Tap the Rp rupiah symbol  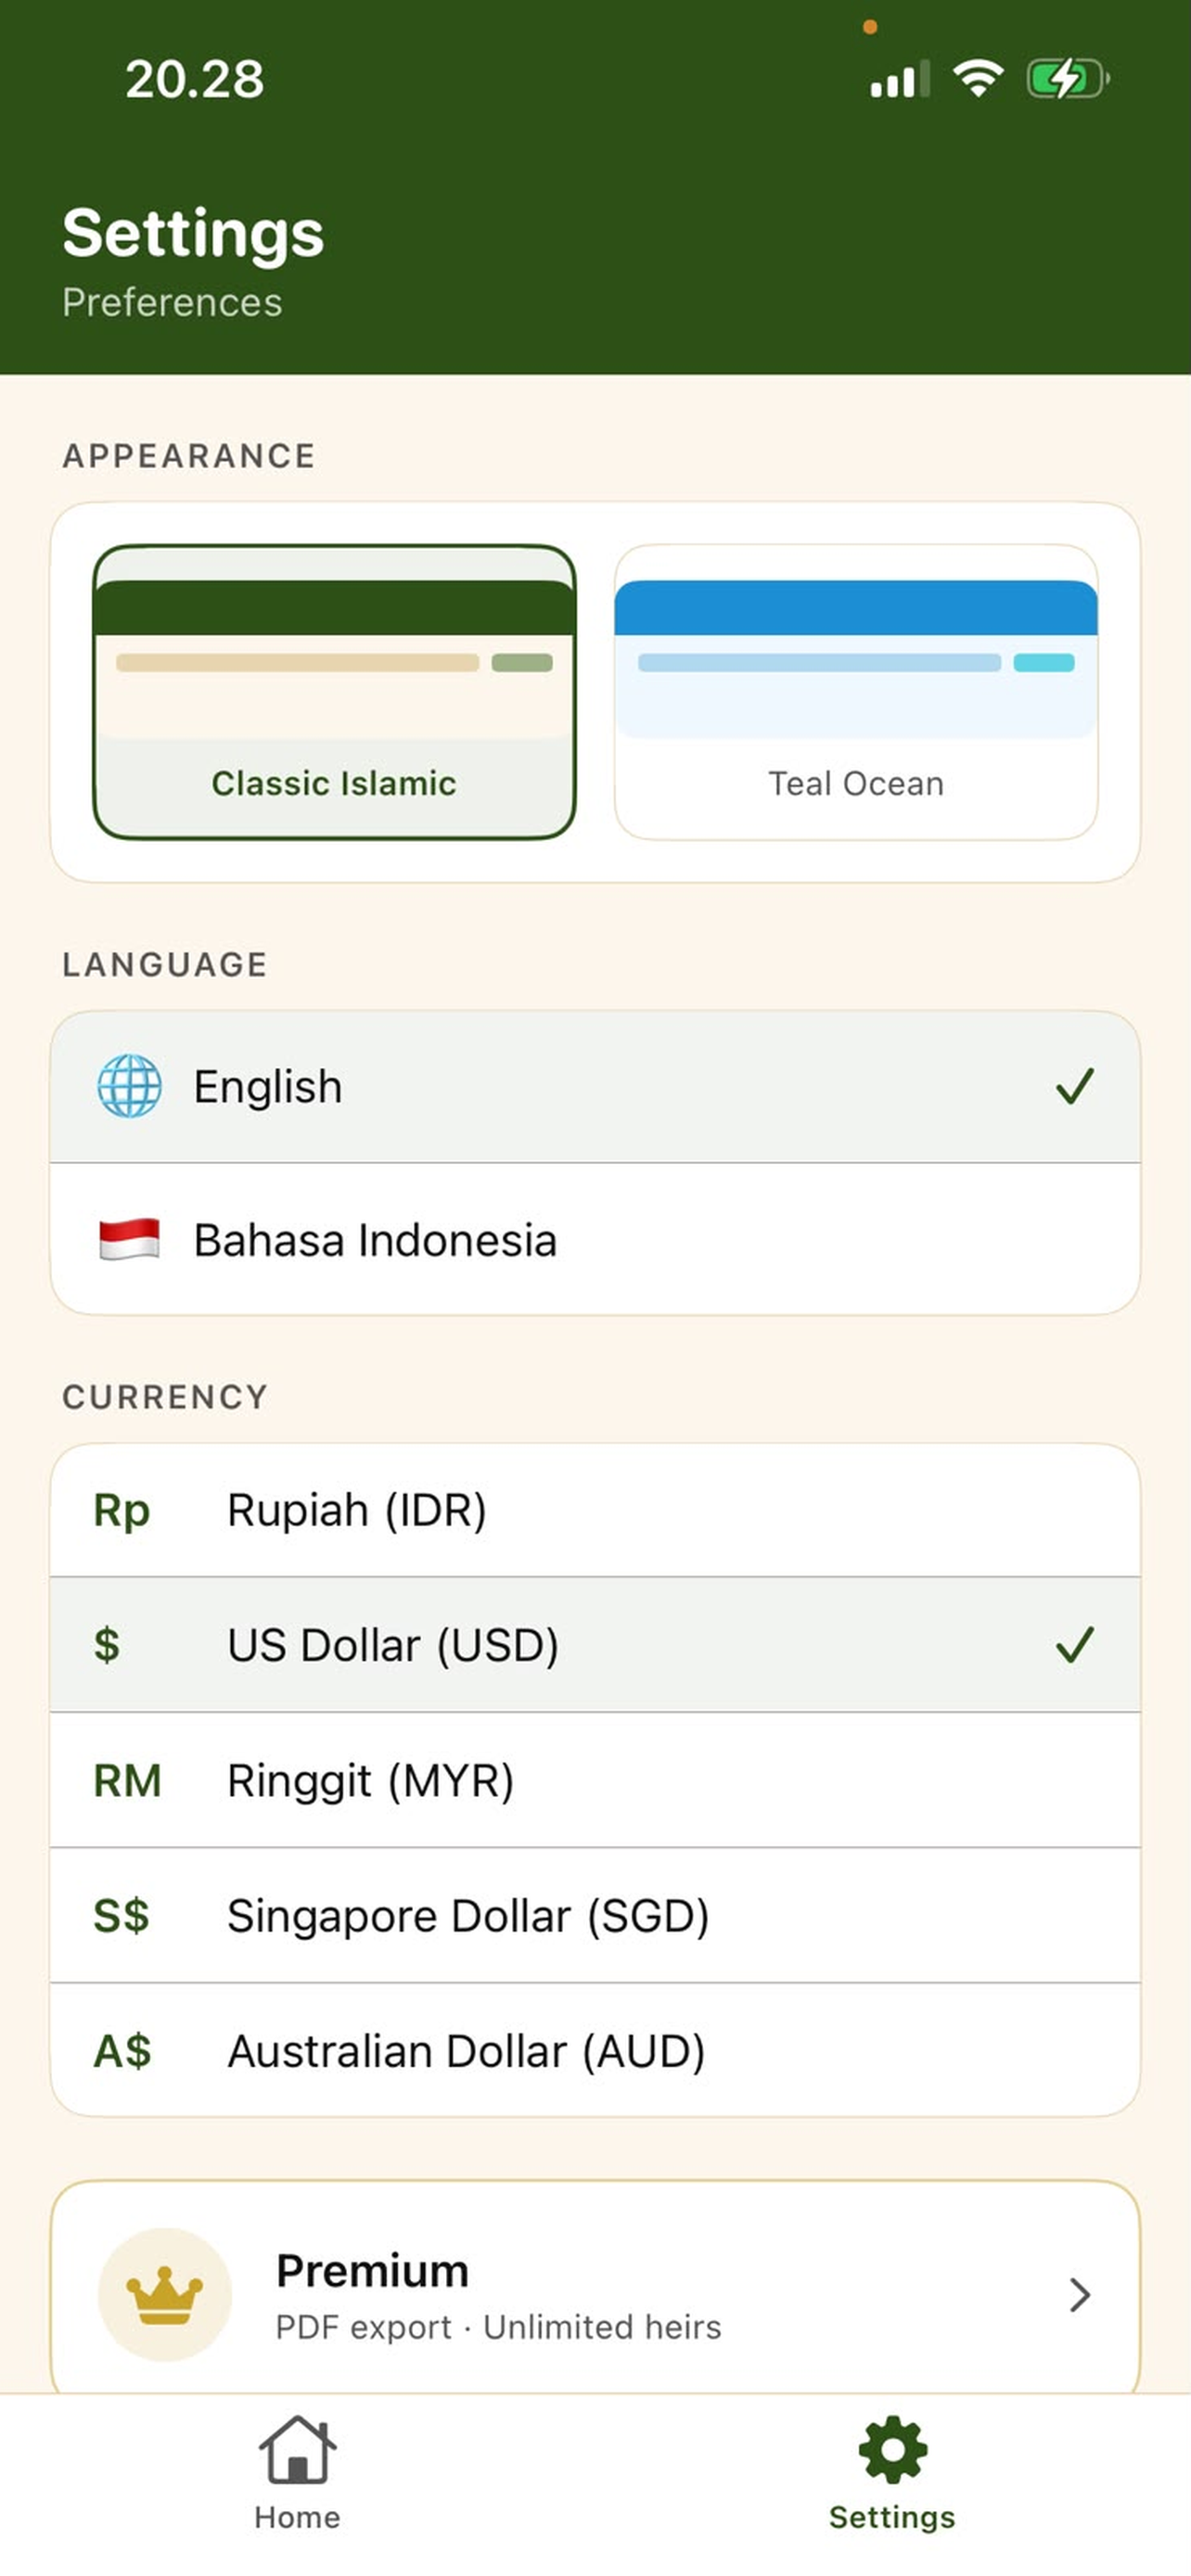(x=121, y=1510)
